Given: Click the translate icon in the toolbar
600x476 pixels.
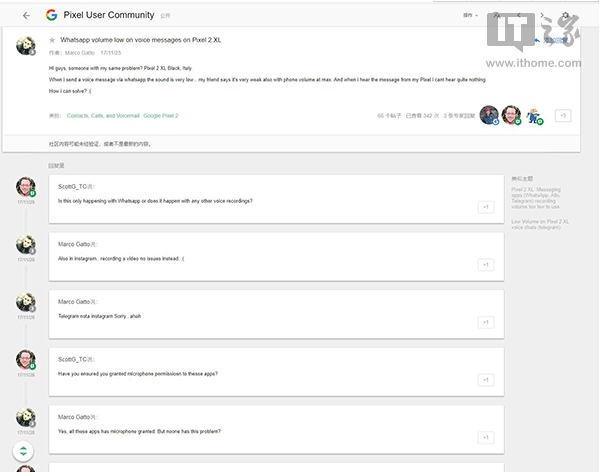Looking at the screenshot, I should tap(497, 15).
